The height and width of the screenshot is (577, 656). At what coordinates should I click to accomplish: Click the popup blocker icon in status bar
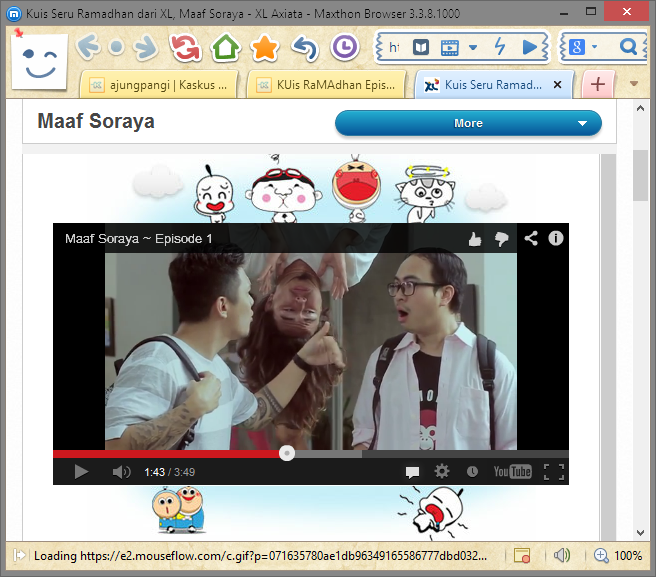click(x=522, y=556)
